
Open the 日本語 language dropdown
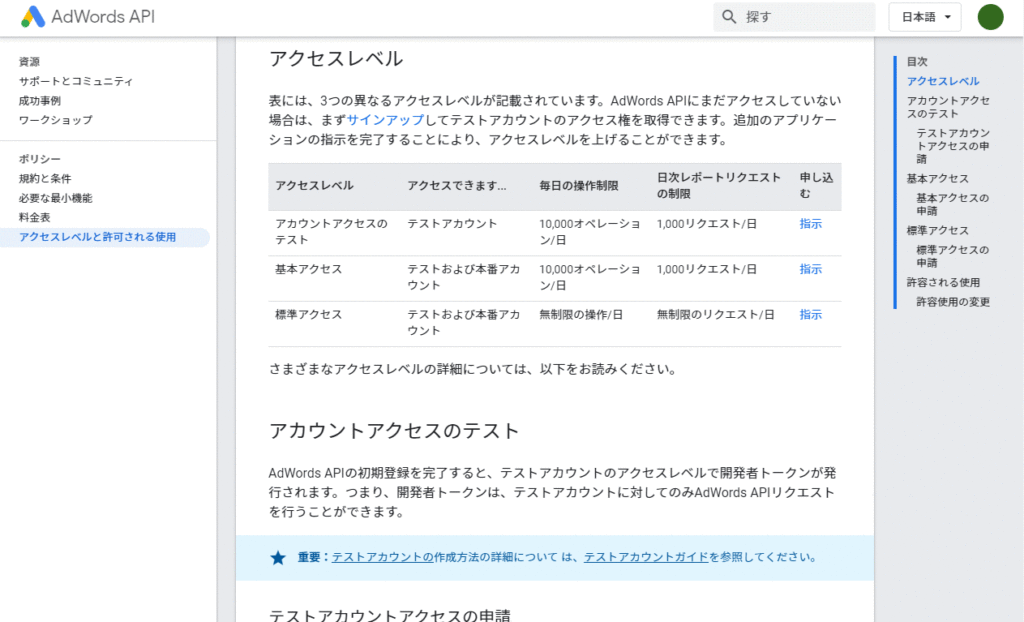(x=925, y=17)
